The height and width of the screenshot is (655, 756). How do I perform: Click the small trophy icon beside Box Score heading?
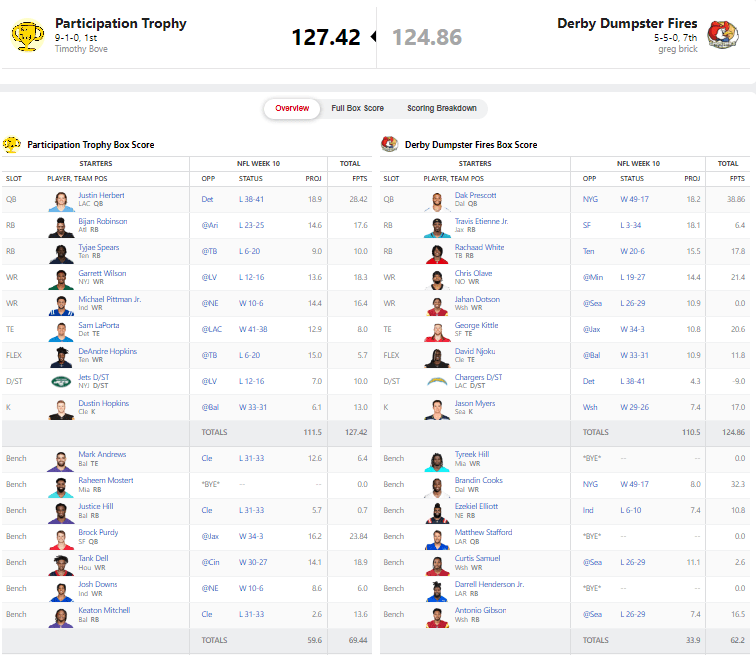[12, 145]
